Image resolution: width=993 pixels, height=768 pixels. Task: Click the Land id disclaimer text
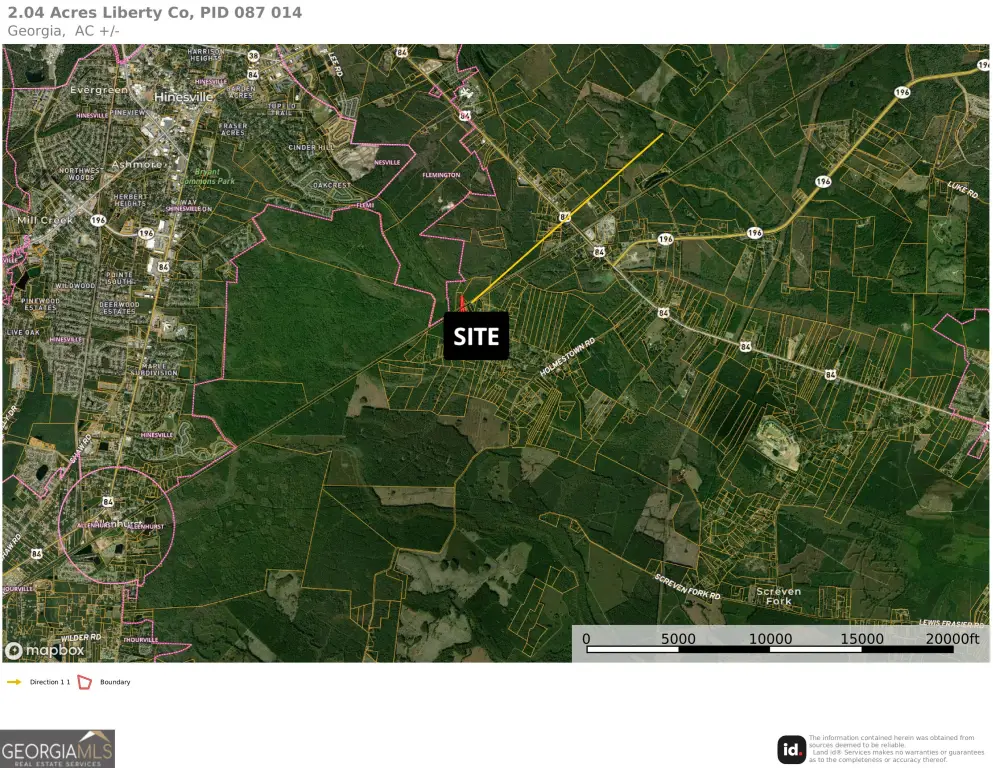click(x=896, y=748)
